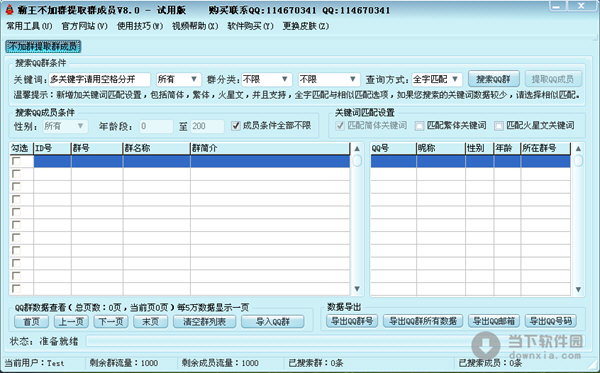
Task: Click the 当前用户：Test status entry
Action: [34, 363]
